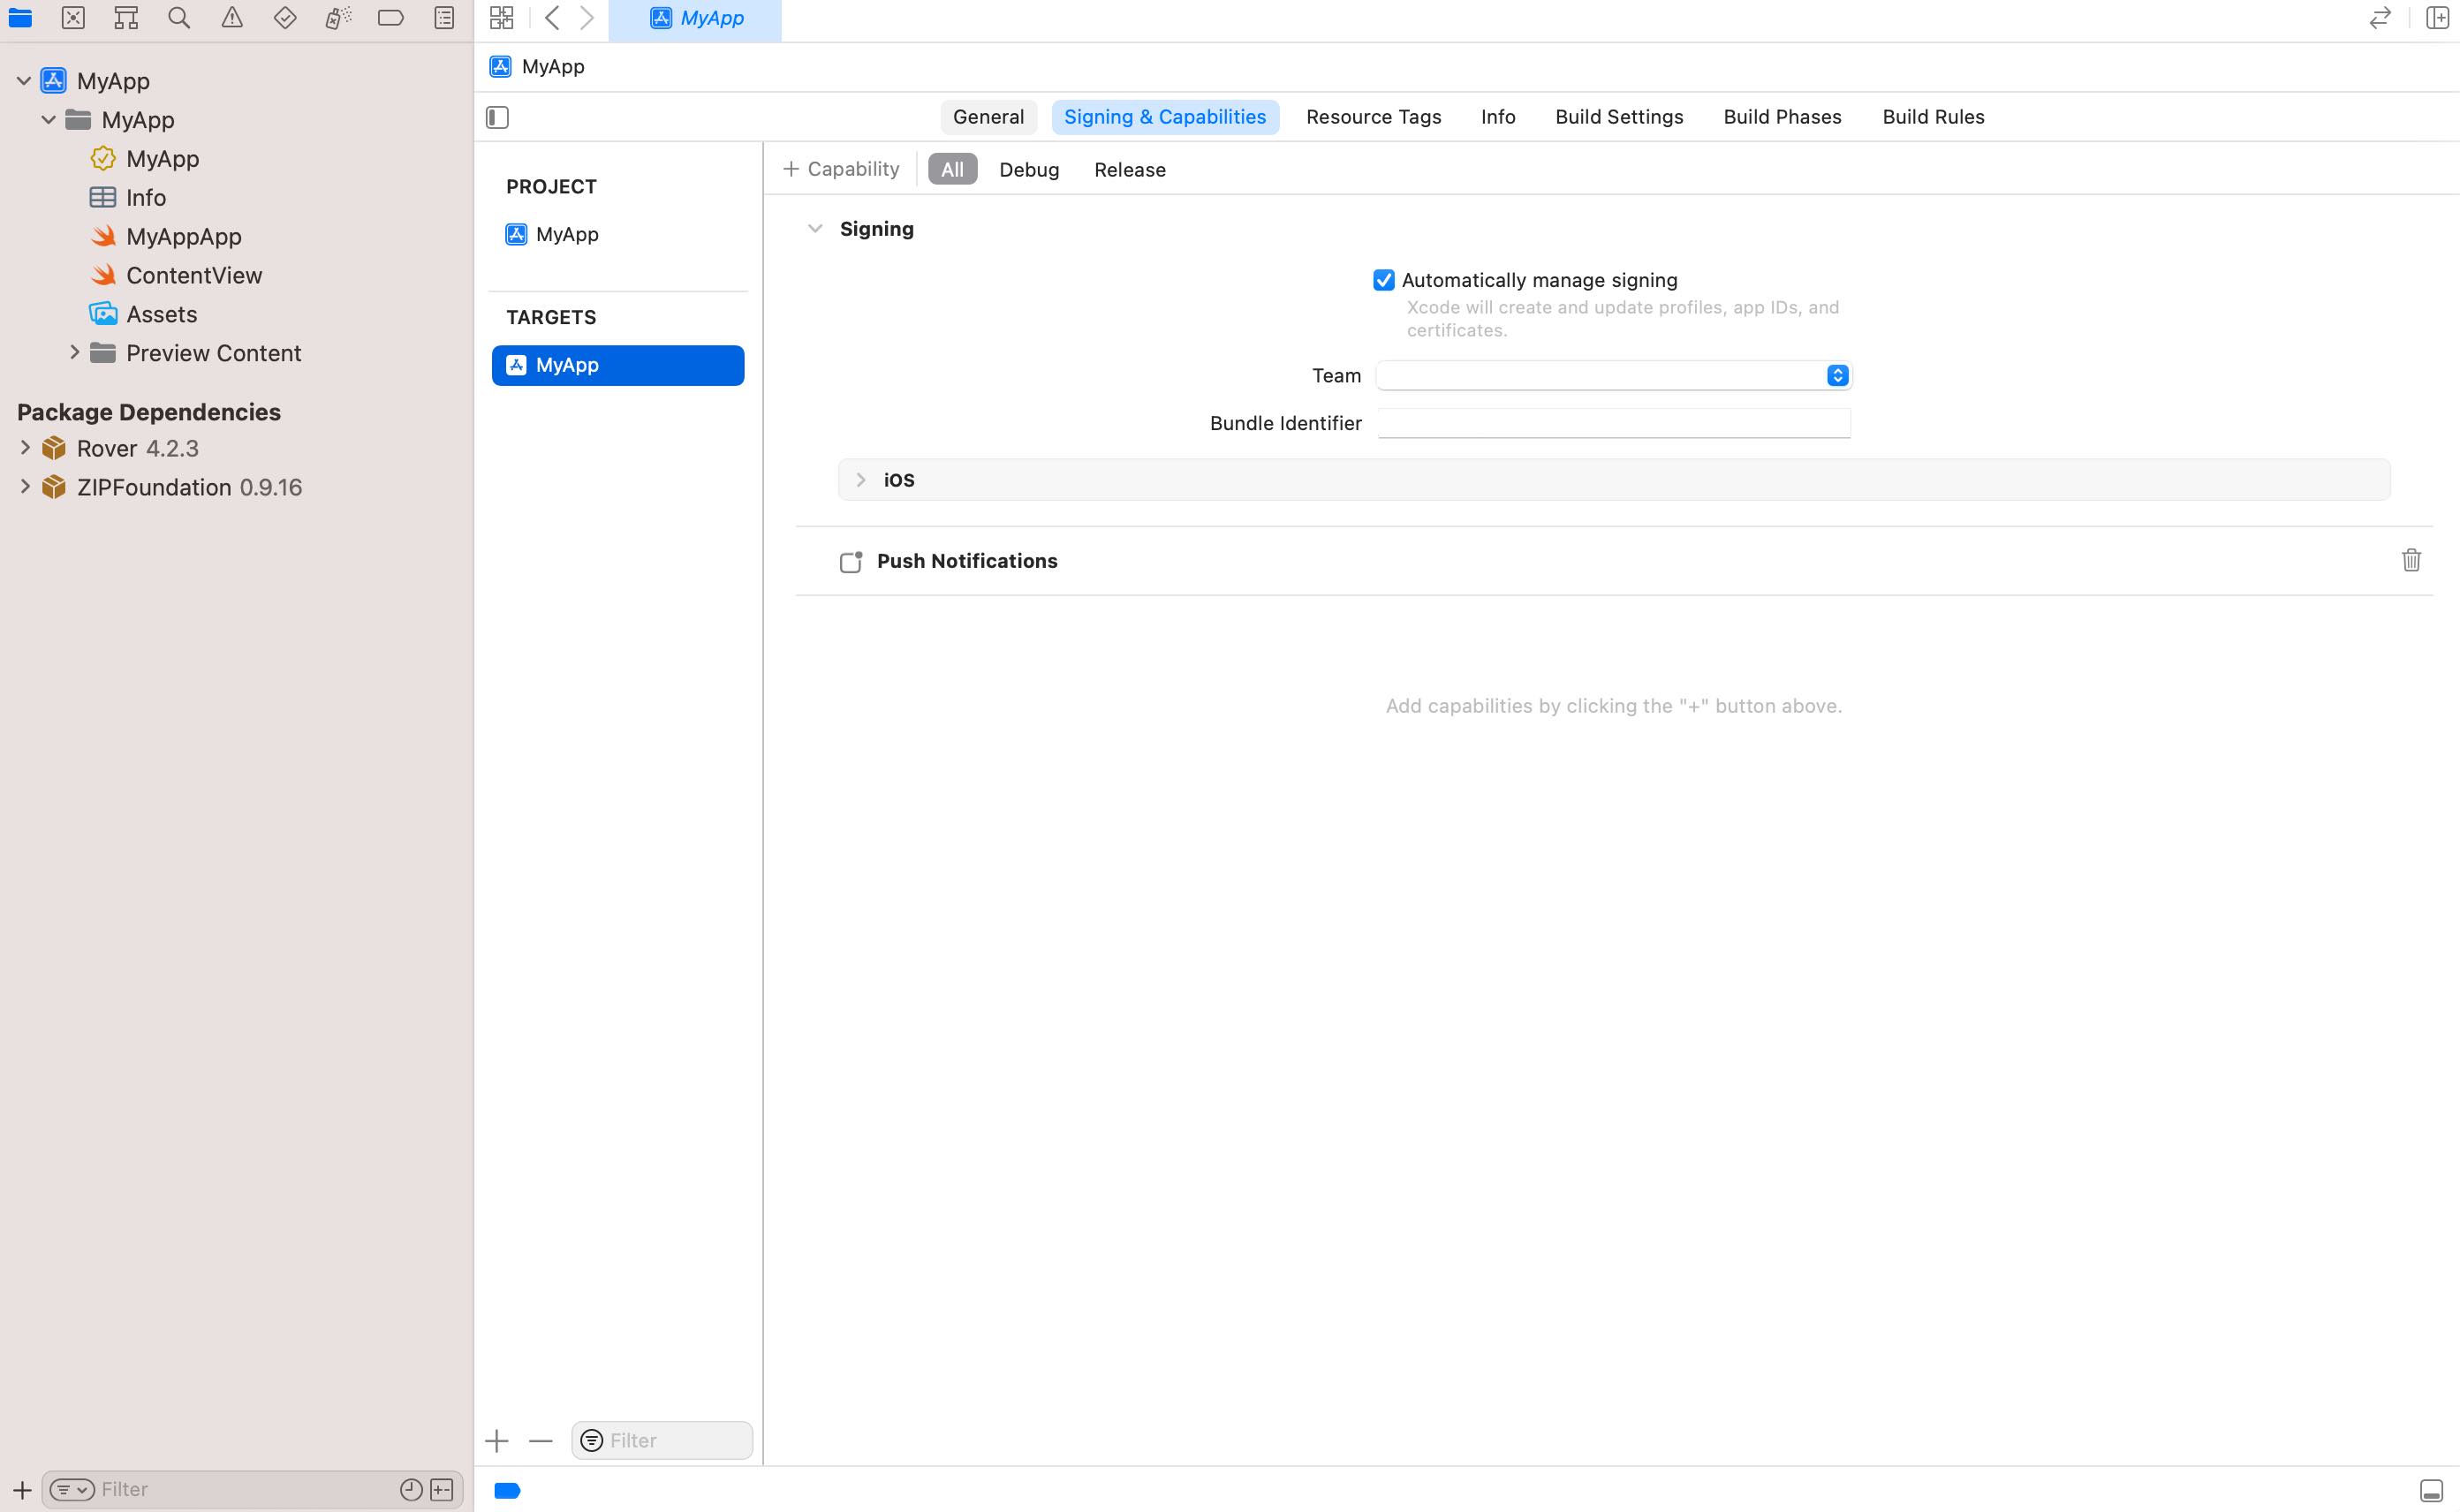The image size is (2460, 1512).
Task: Open the Report navigator
Action: [444, 18]
